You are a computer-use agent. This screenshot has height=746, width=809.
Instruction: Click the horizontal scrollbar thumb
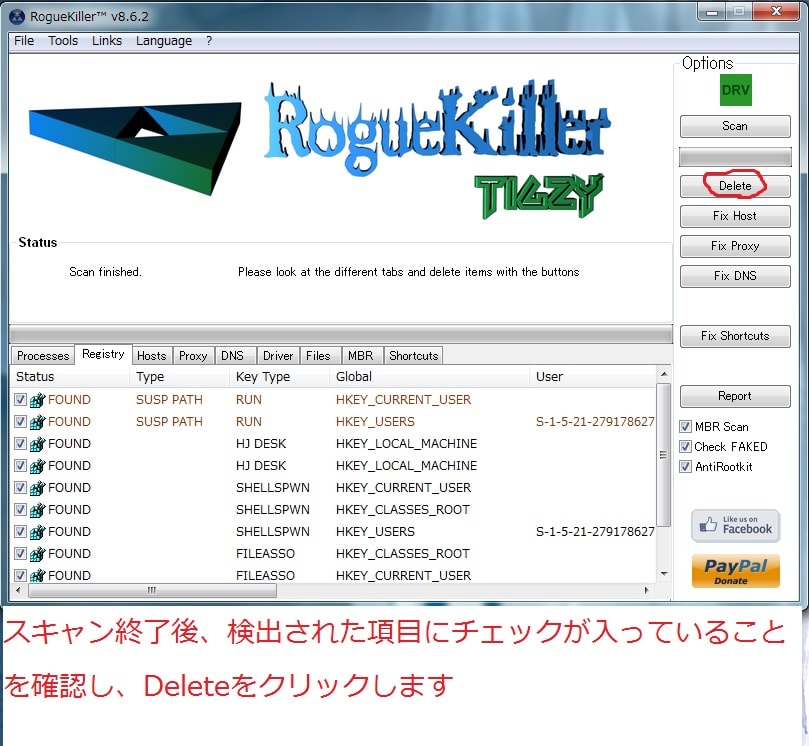pyautogui.click(x=152, y=590)
